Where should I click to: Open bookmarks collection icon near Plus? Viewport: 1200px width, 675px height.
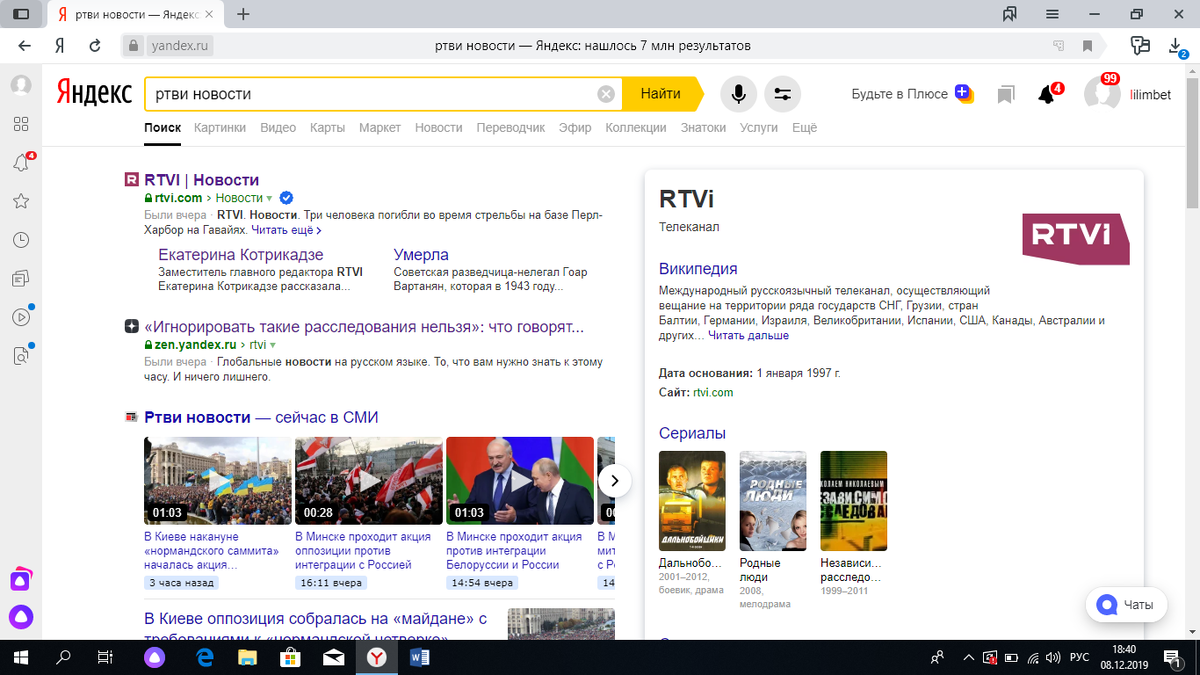click(1006, 94)
